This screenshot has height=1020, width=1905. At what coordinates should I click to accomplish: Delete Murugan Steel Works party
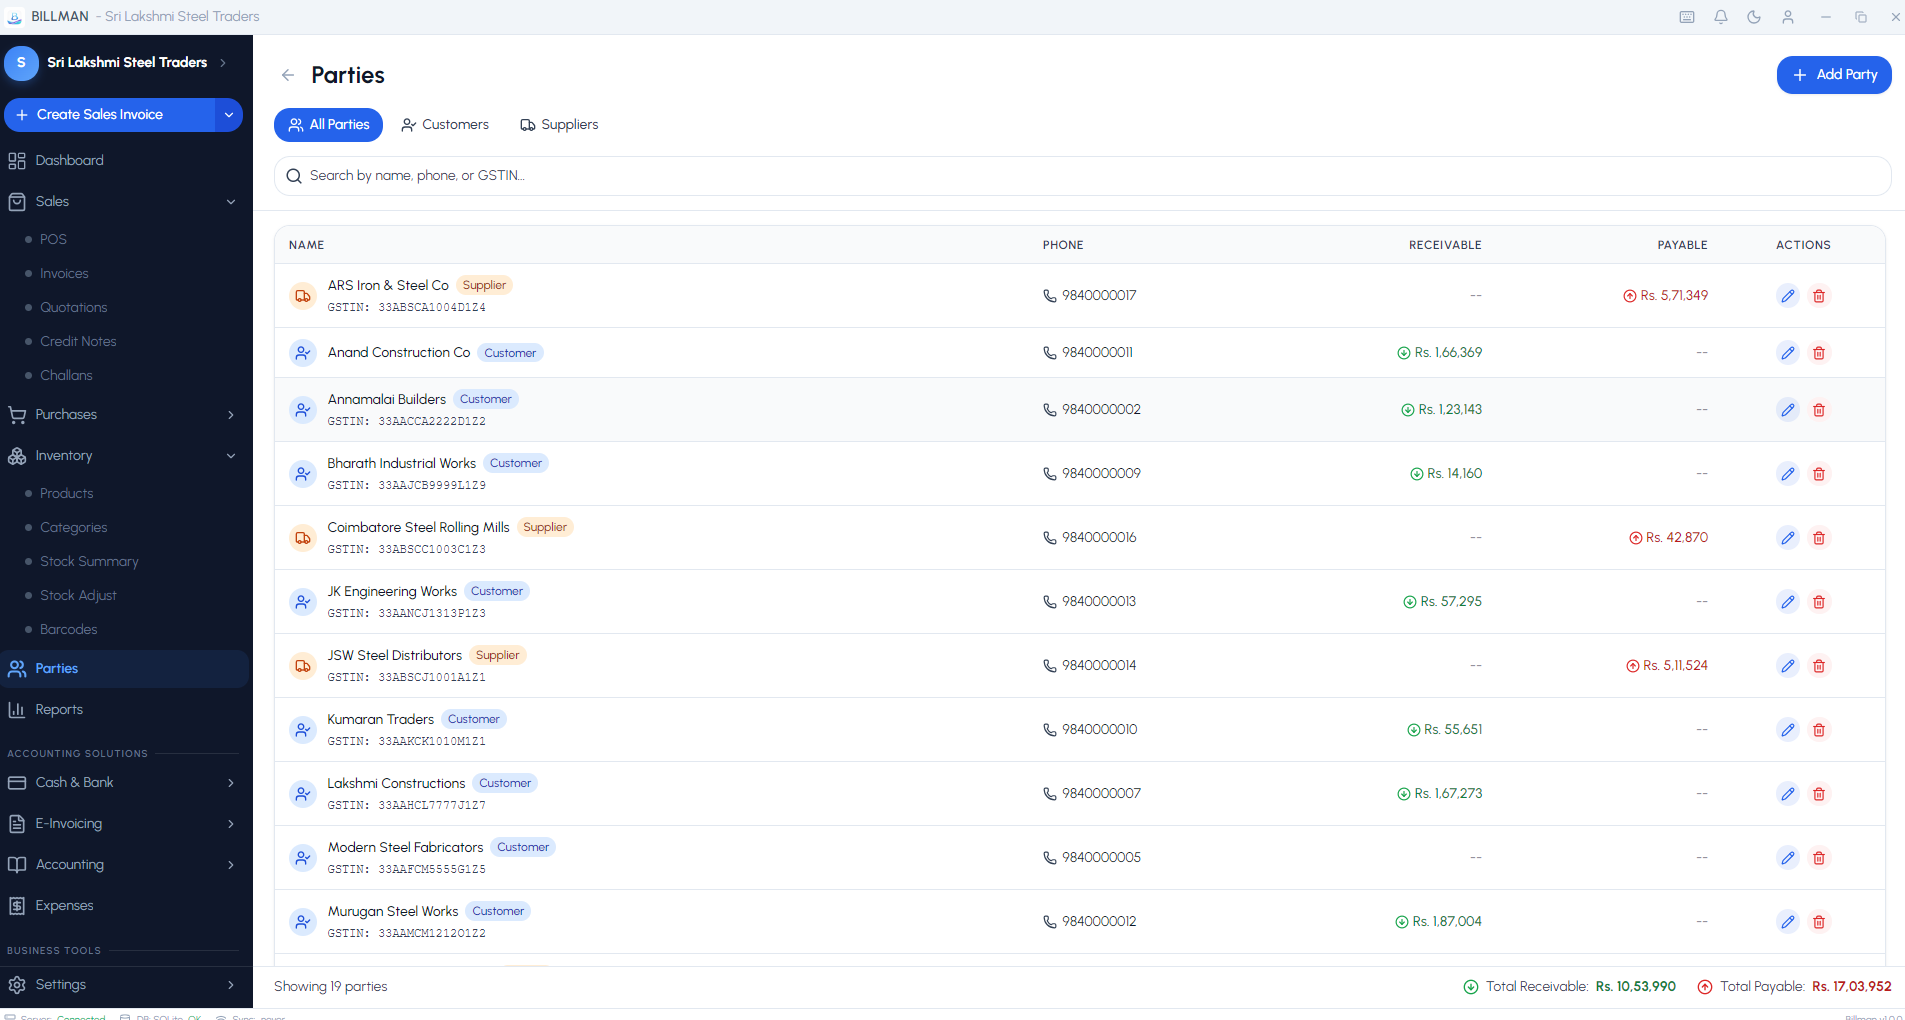click(1819, 922)
